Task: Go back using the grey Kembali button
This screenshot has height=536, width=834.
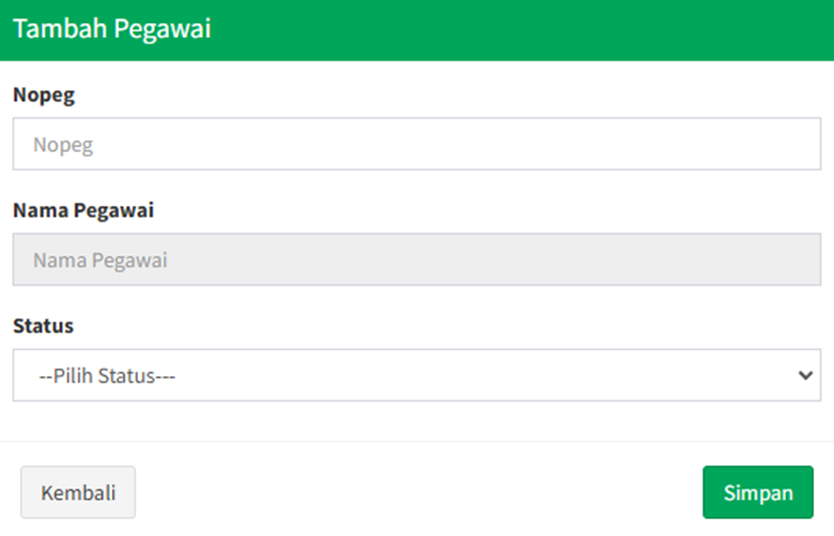Action: (78, 493)
